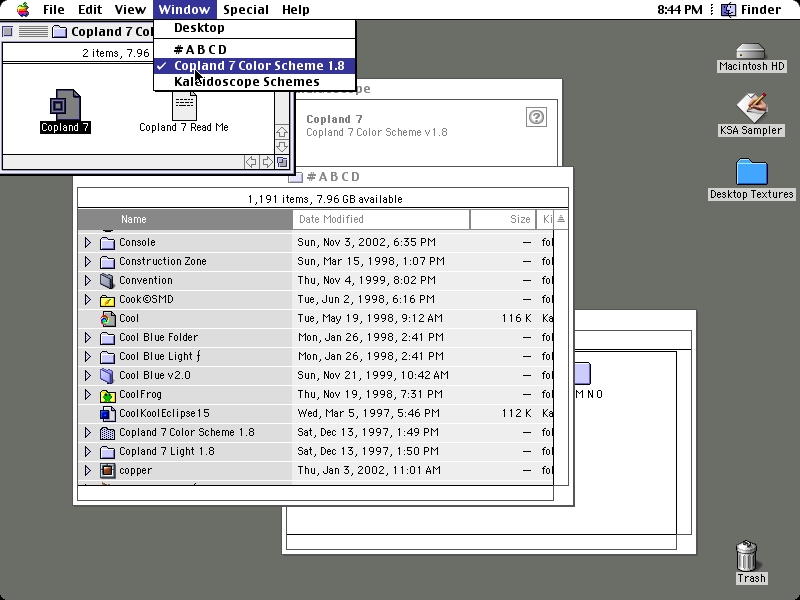The height and width of the screenshot is (600, 800).
Task: Expand the Cook©SMD folder
Action: tap(88, 299)
